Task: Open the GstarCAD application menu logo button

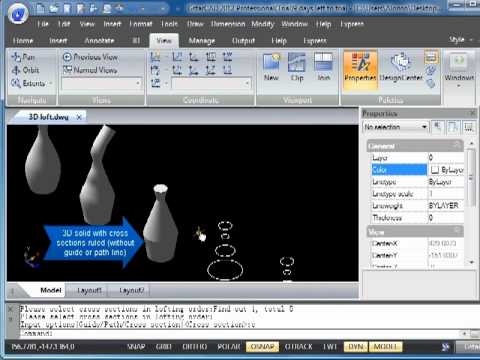Action: [x=18, y=13]
